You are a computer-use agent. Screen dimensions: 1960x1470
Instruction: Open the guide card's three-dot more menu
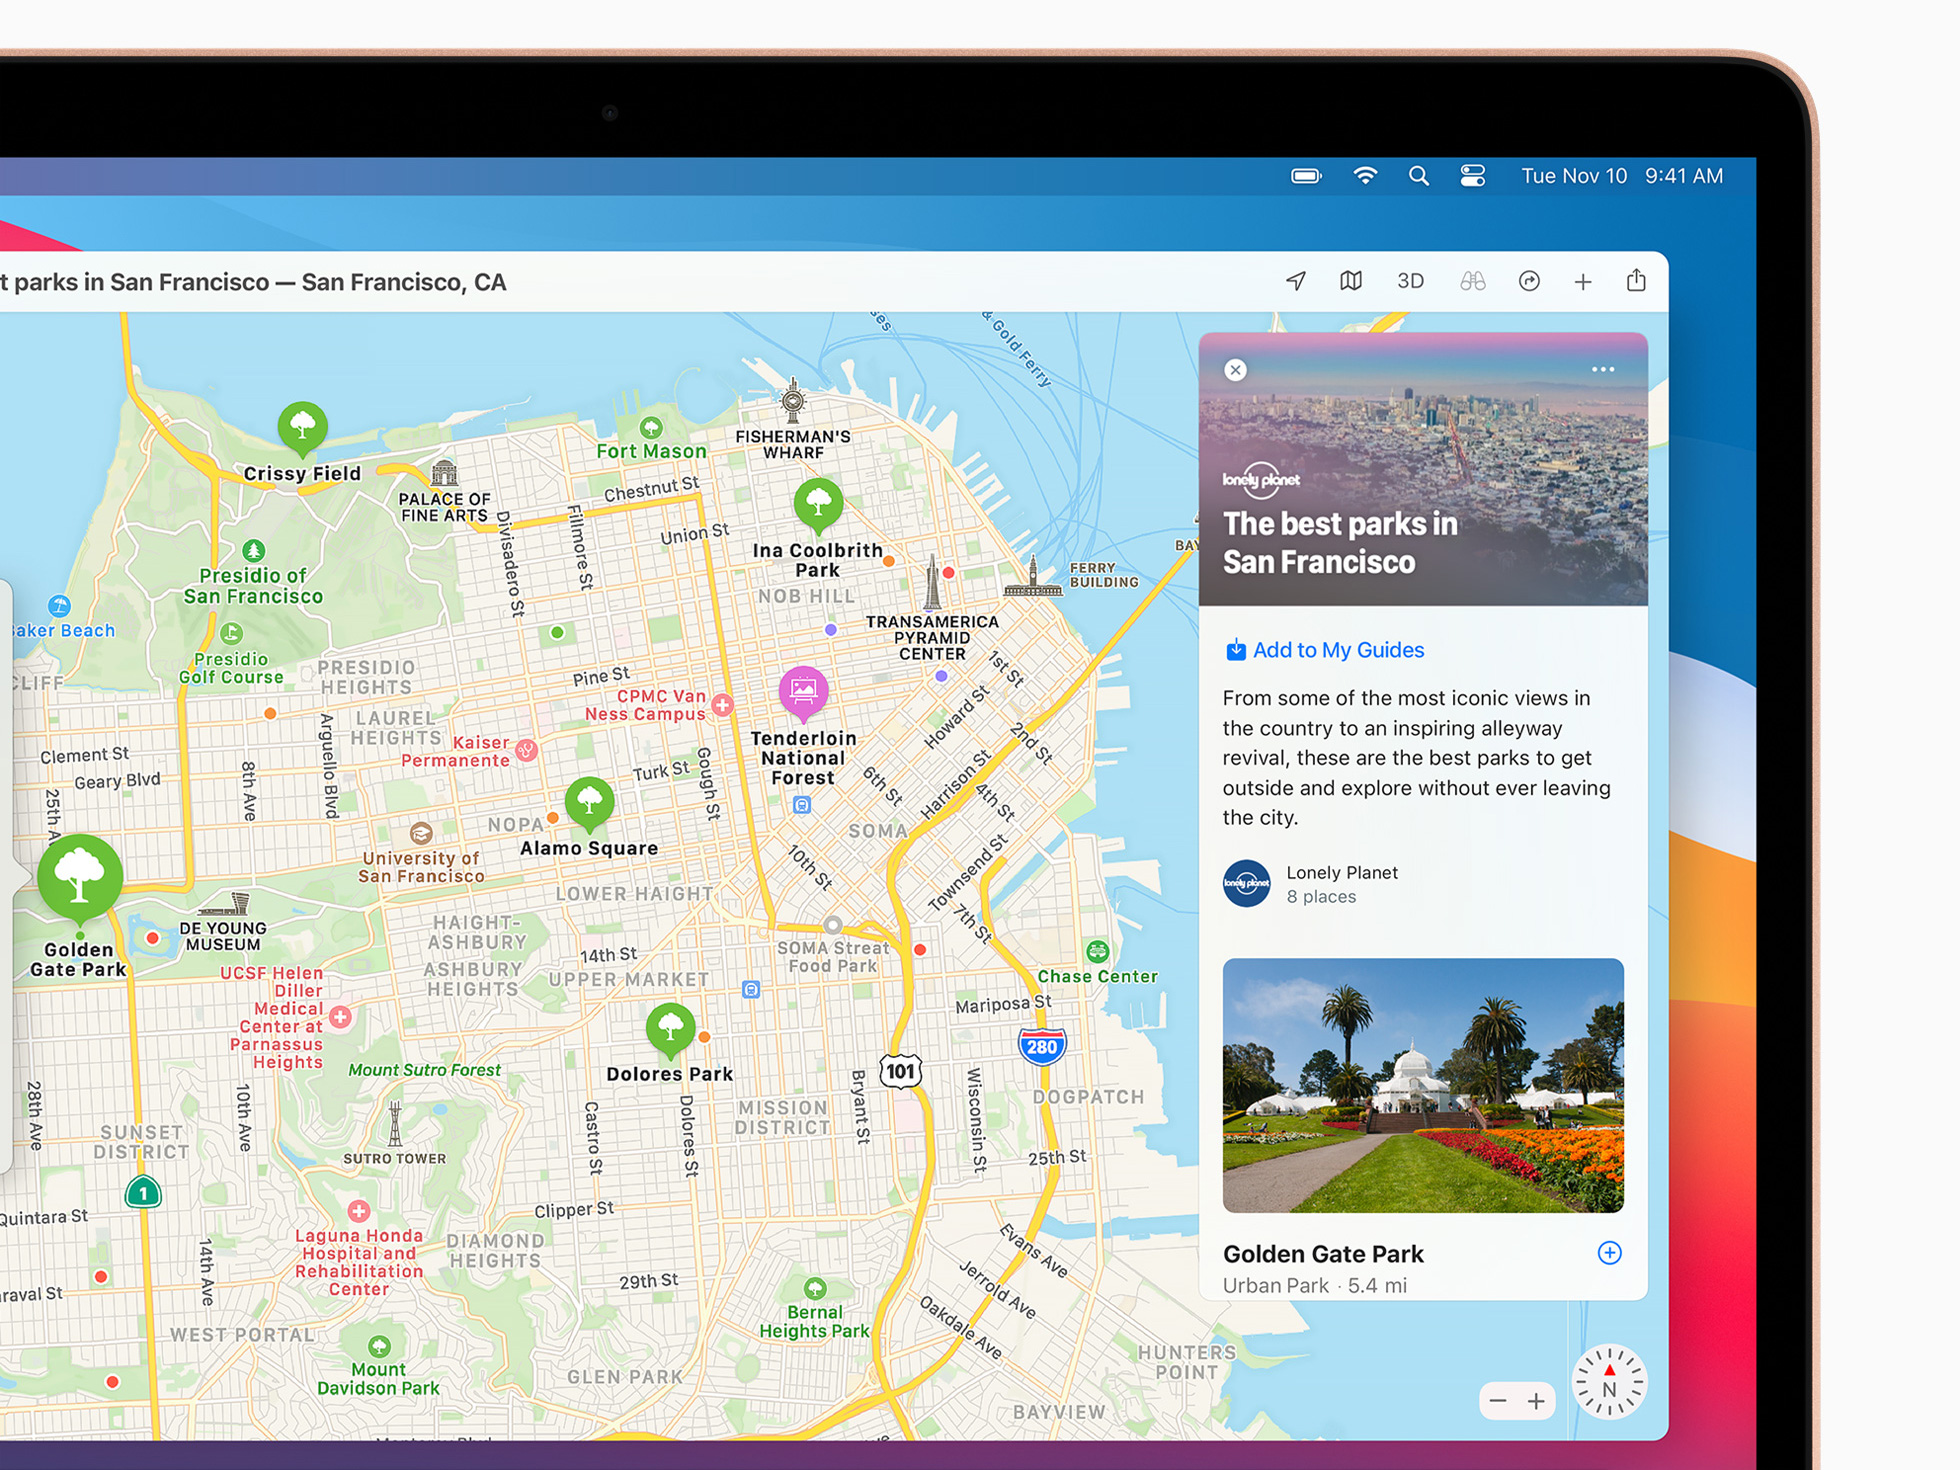coord(1602,370)
